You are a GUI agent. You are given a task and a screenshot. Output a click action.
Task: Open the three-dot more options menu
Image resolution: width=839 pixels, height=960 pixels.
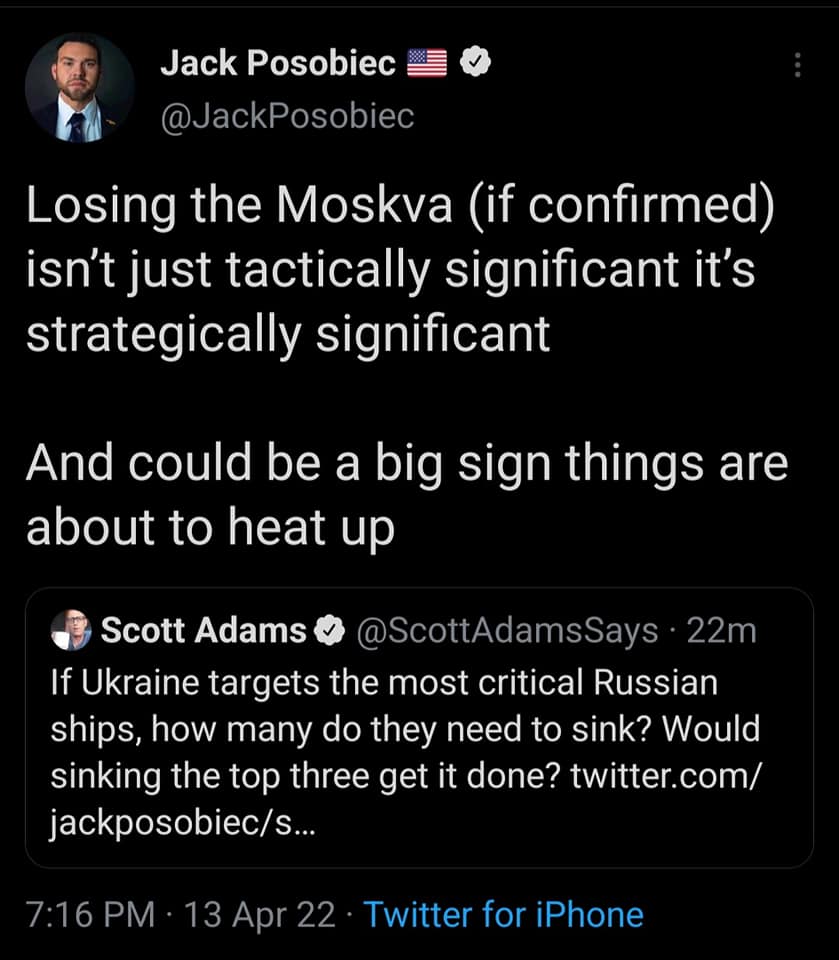tap(797, 65)
